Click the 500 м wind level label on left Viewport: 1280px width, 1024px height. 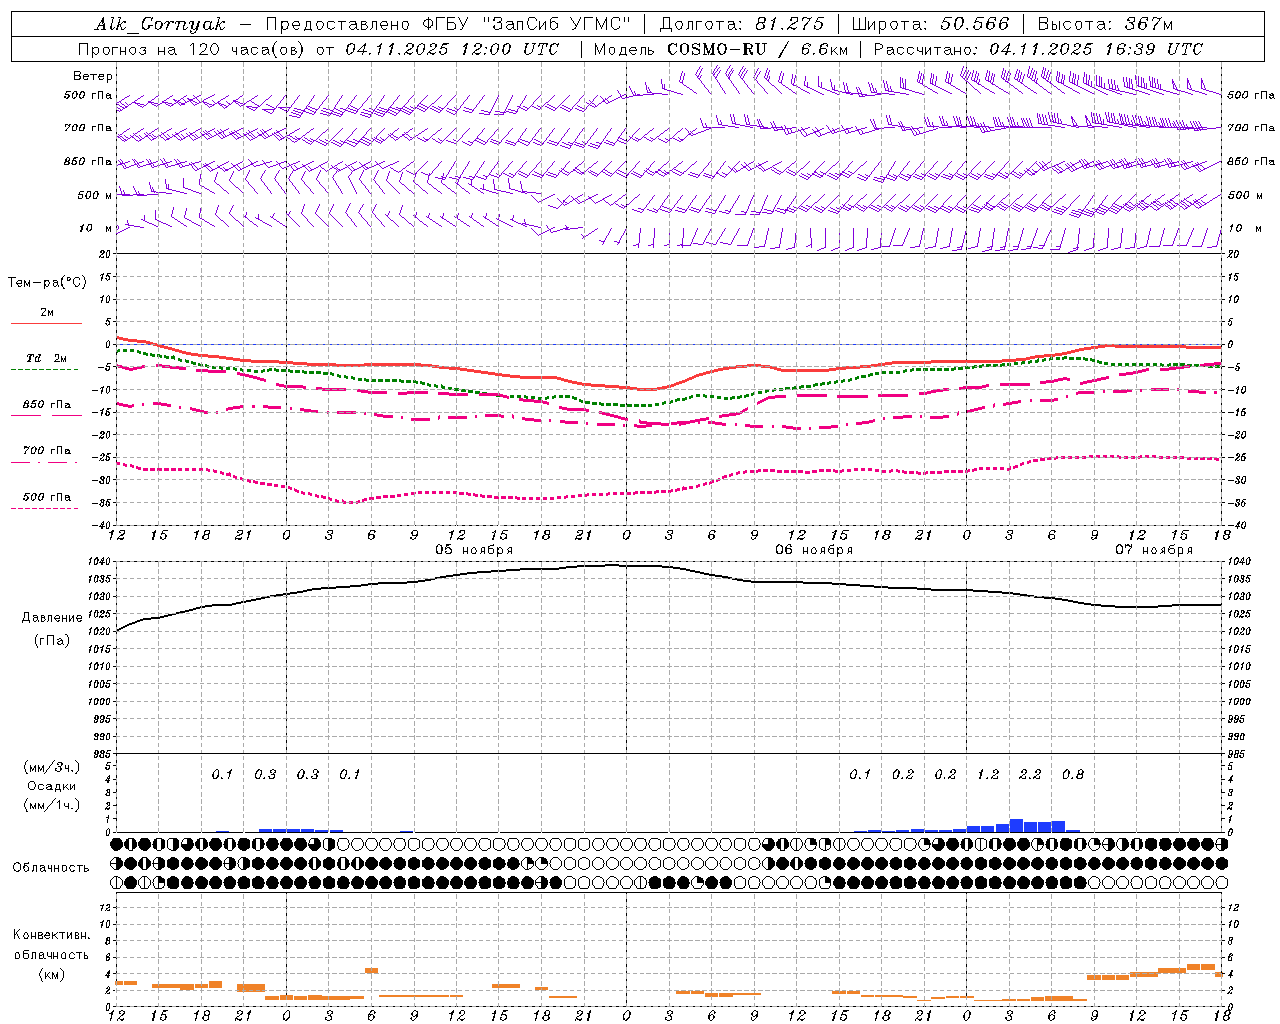click(96, 196)
